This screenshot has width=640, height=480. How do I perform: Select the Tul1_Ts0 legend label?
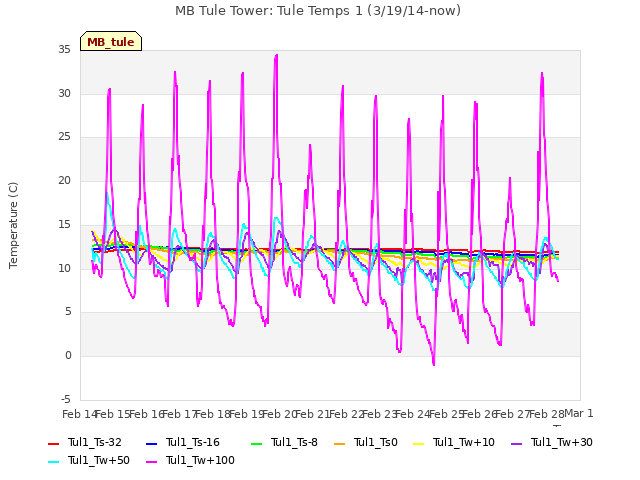click(376, 442)
